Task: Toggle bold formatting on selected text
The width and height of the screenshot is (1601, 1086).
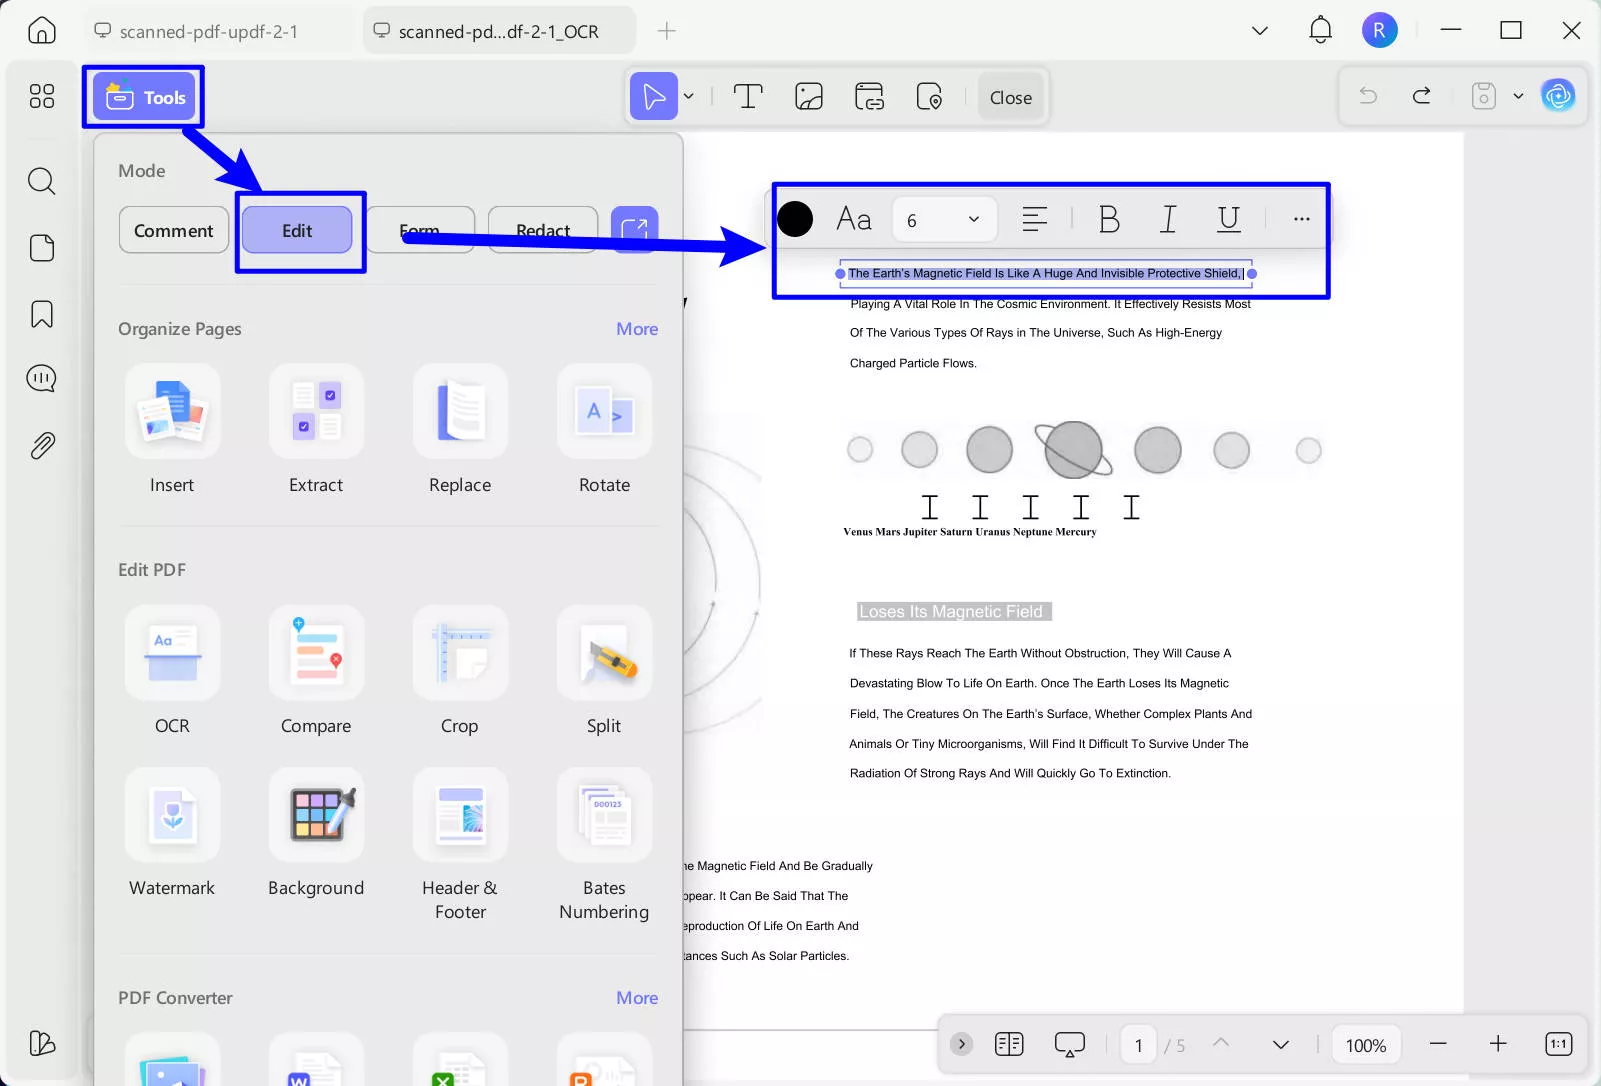Action: pyautogui.click(x=1109, y=219)
